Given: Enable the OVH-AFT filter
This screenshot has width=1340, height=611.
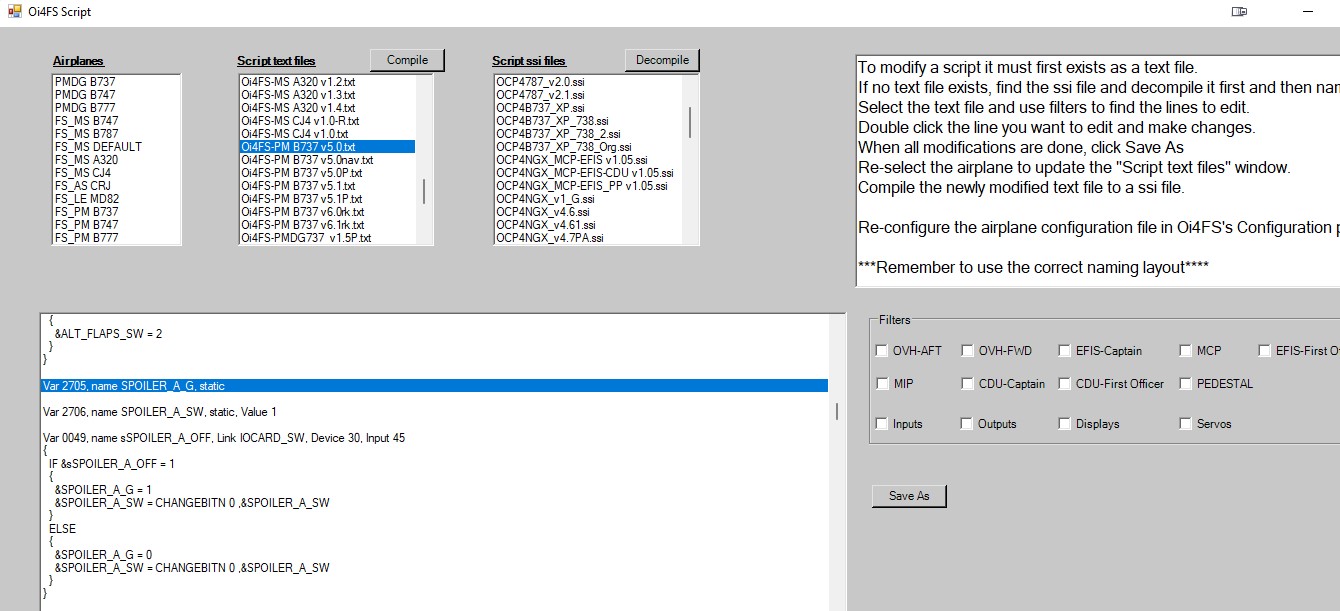Looking at the screenshot, I should (x=882, y=351).
